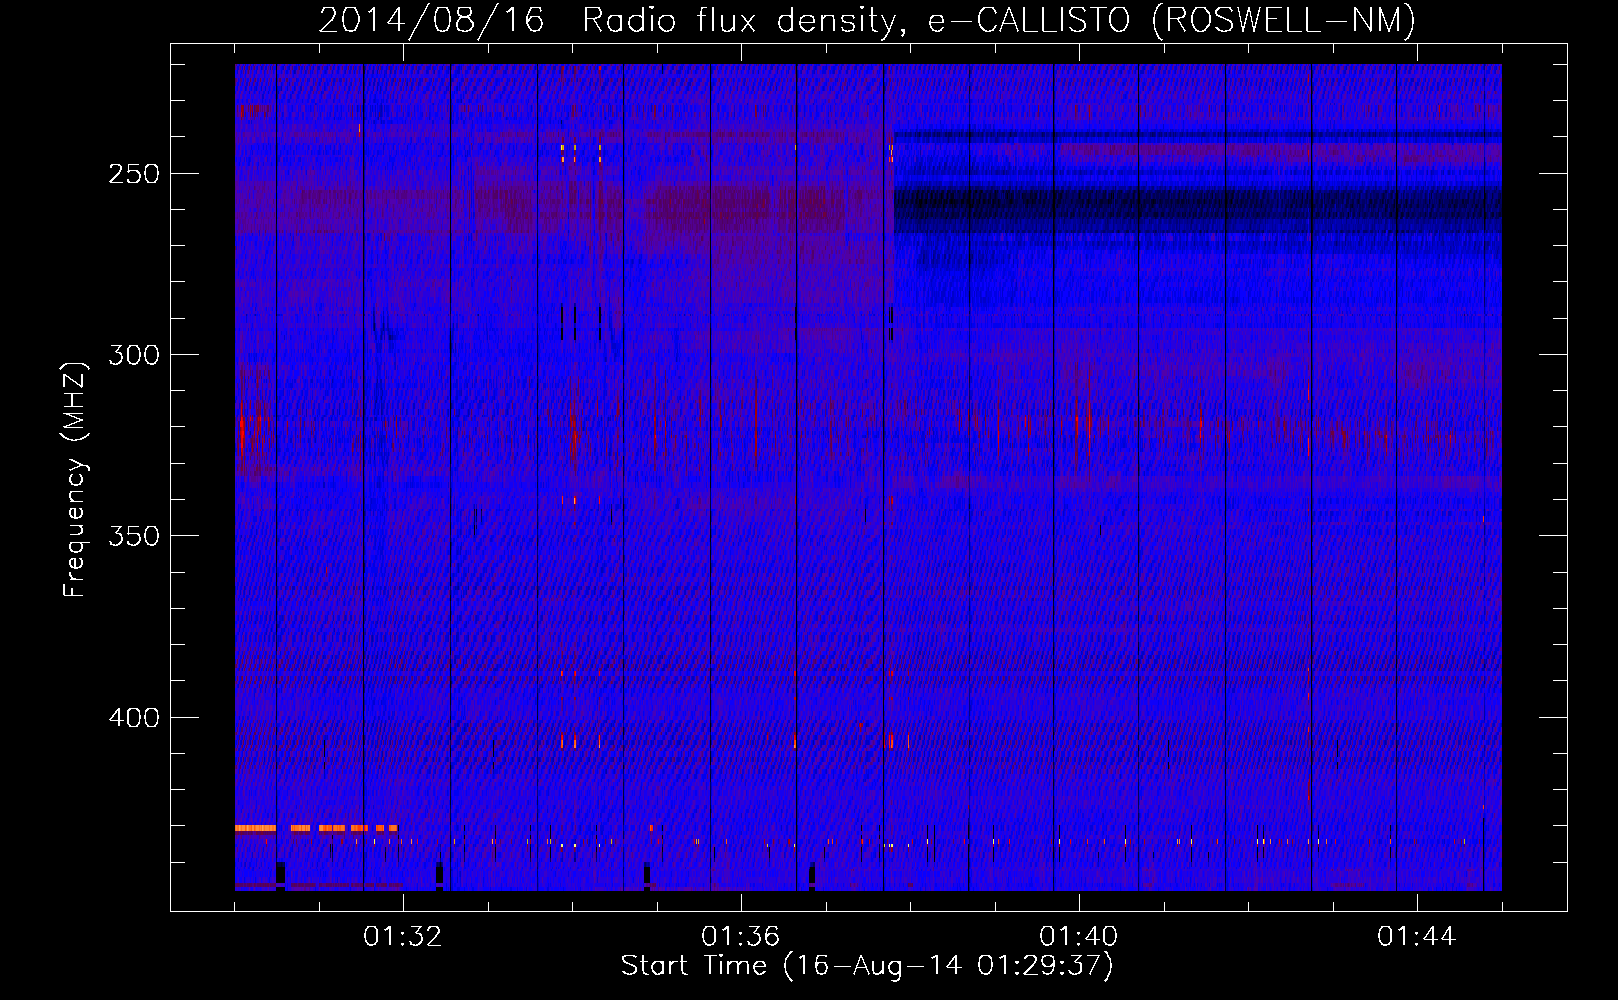Screen dimensions: 1618x1000
Task: Click the '300' frequency axis label
Action: 134,355
